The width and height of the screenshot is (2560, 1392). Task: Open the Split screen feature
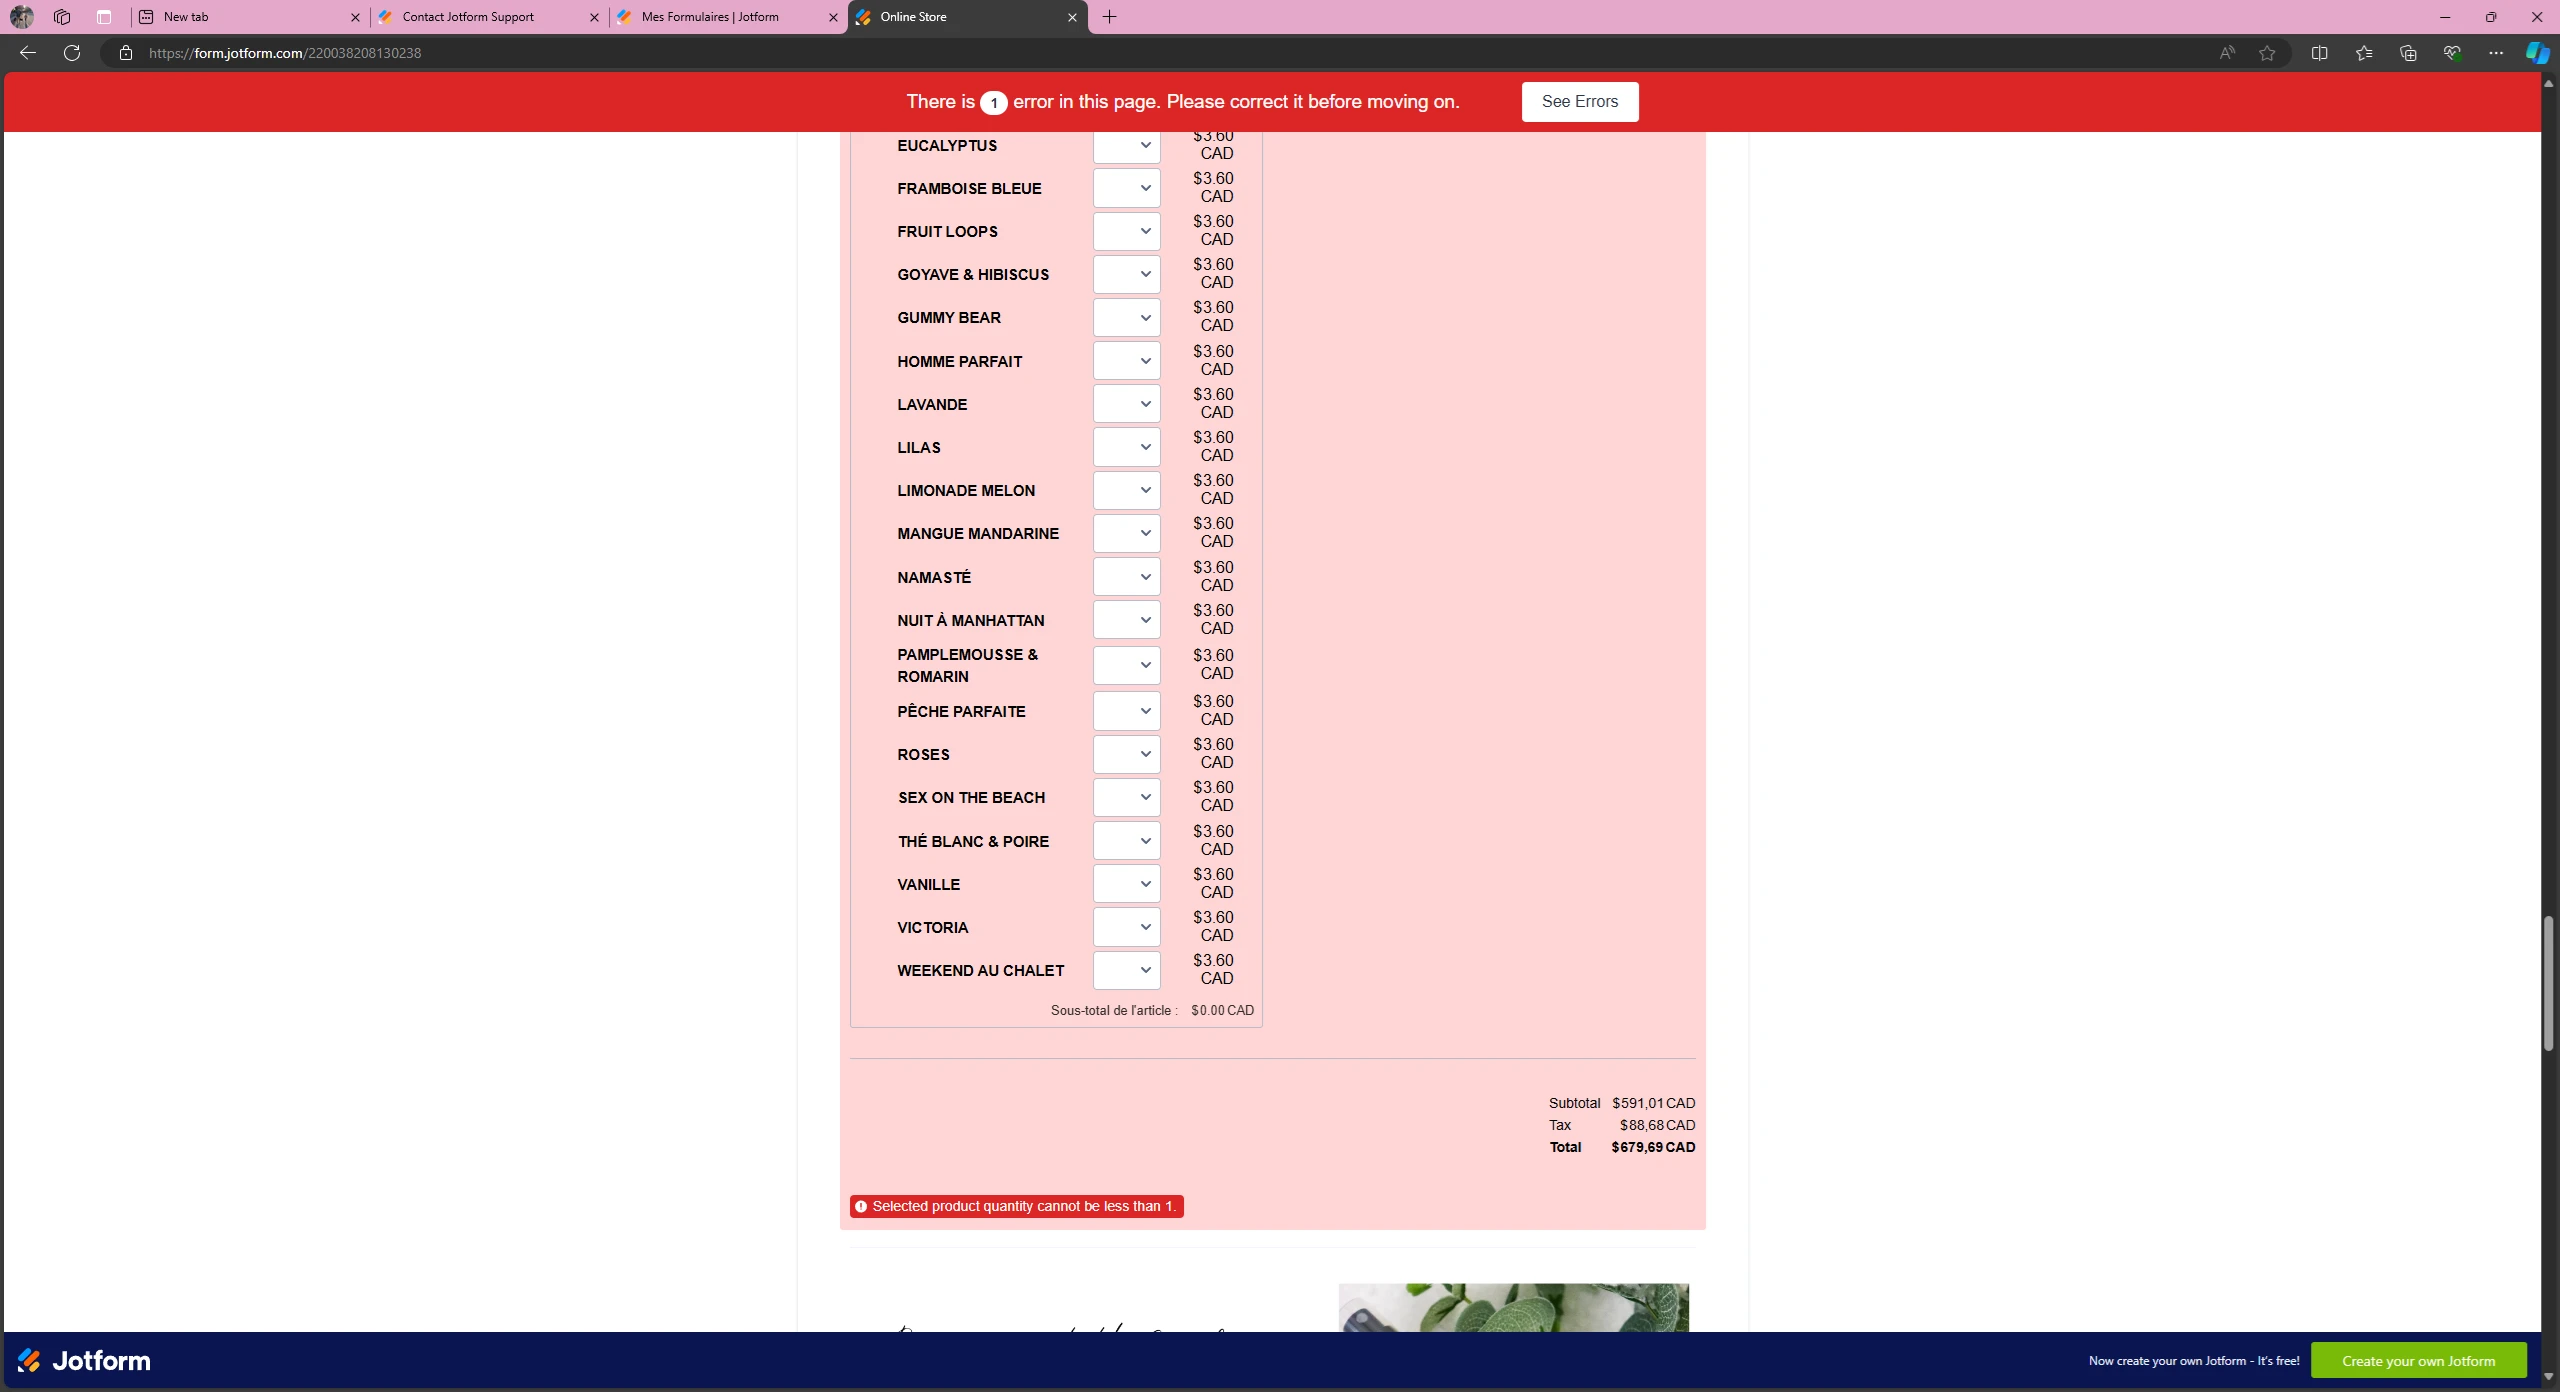(x=2320, y=52)
